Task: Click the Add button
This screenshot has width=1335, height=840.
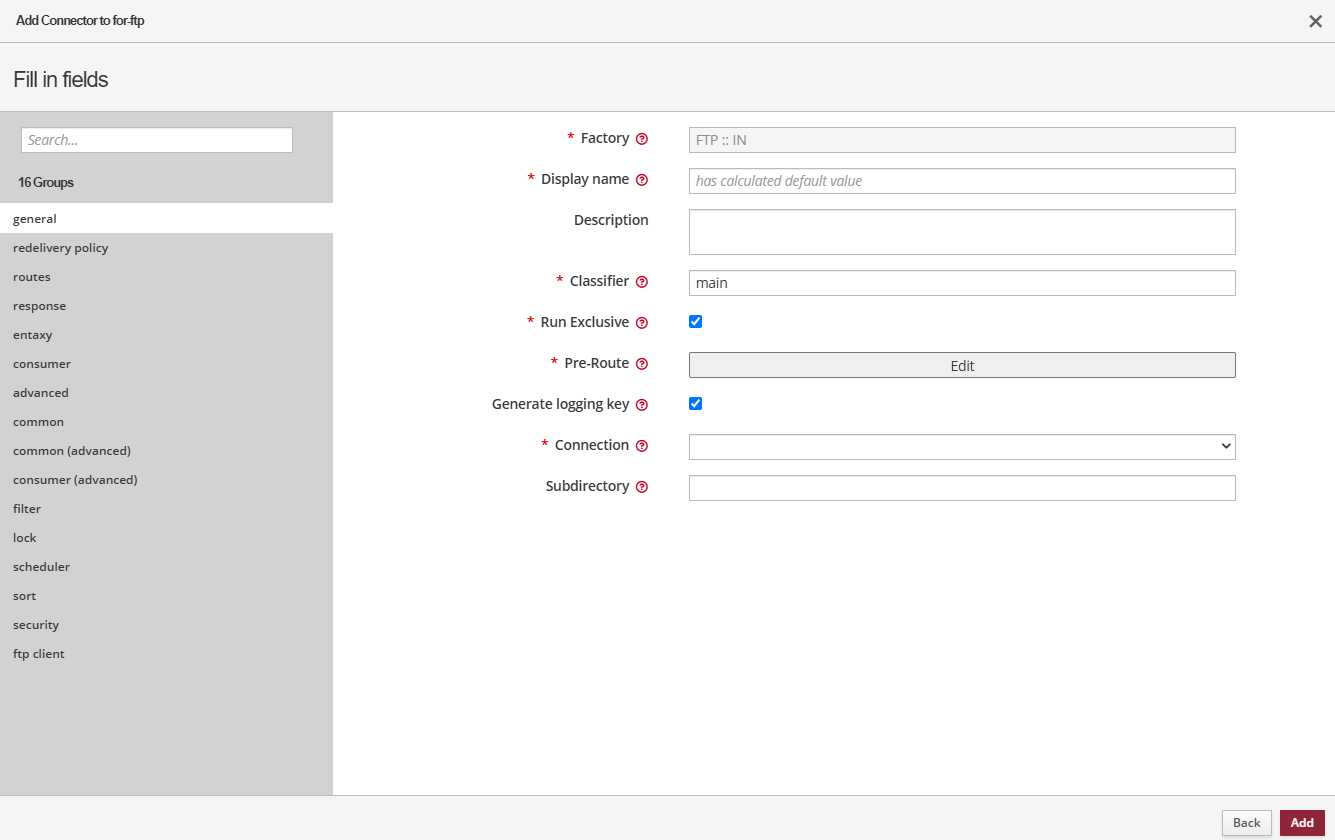Action: 1301,823
